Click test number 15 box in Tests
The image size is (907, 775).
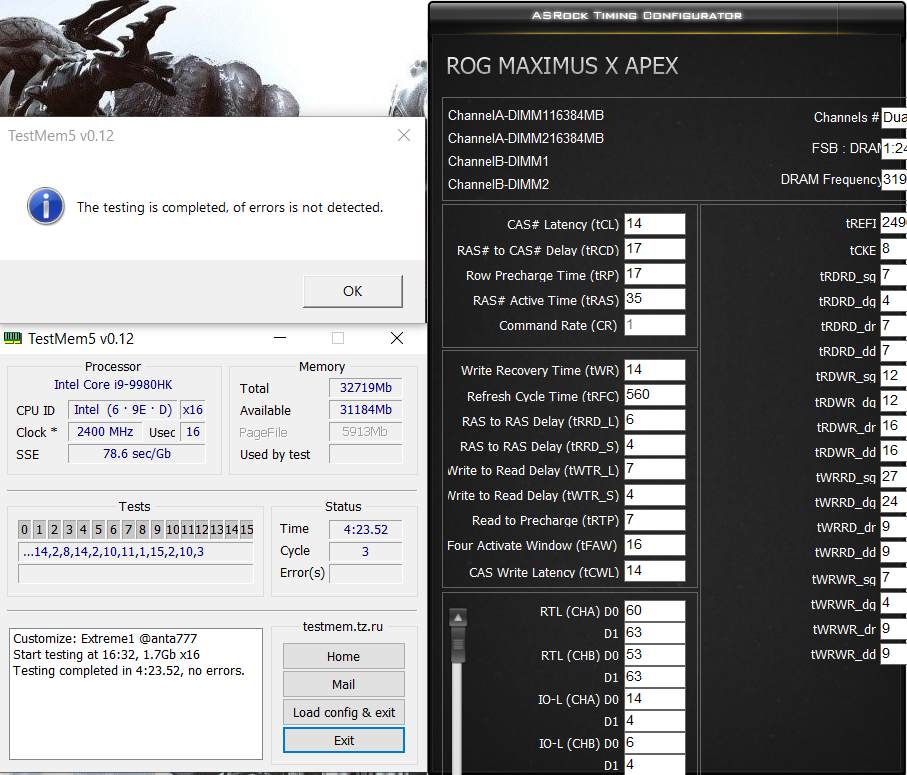tap(246, 529)
